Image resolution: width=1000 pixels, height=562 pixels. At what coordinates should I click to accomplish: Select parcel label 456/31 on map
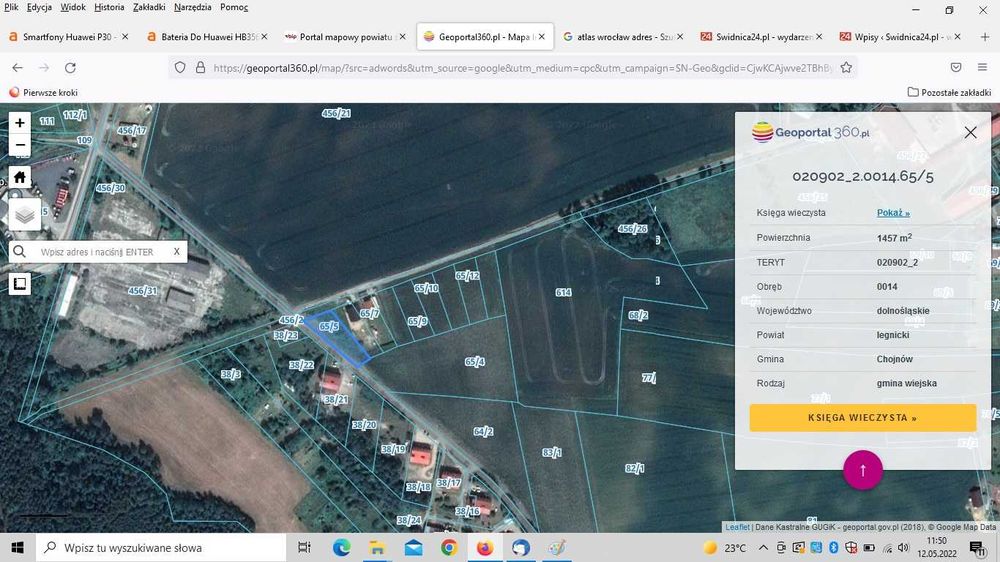(x=142, y=291)
